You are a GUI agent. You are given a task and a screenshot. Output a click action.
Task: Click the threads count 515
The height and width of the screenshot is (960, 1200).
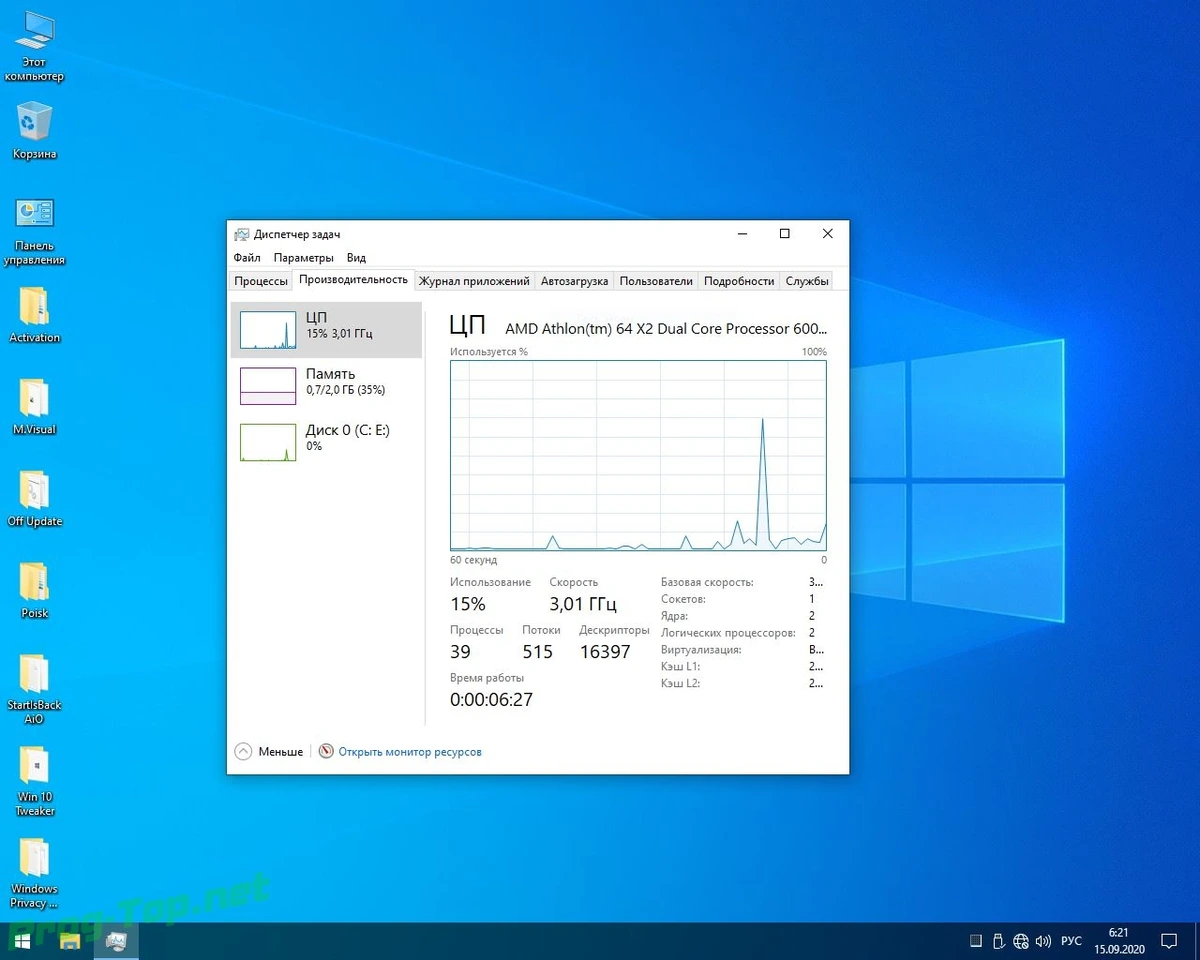[x=537, y=652]
